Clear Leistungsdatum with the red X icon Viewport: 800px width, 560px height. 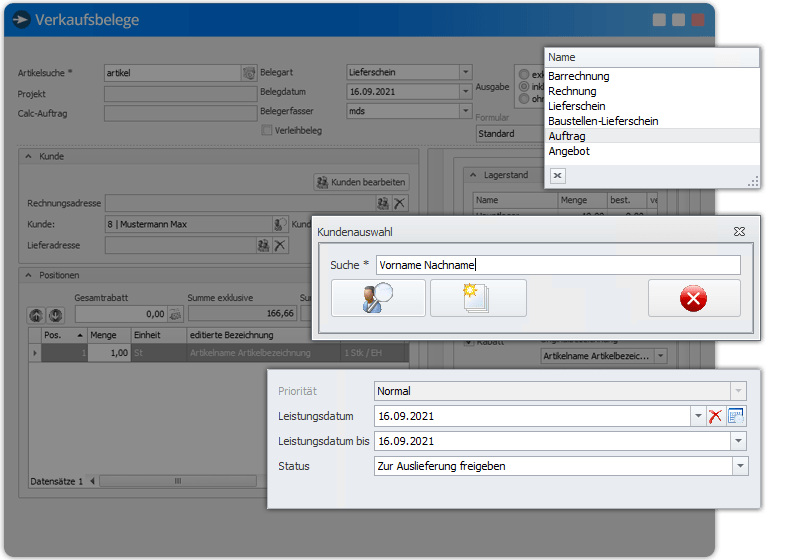tap(715, 416)
